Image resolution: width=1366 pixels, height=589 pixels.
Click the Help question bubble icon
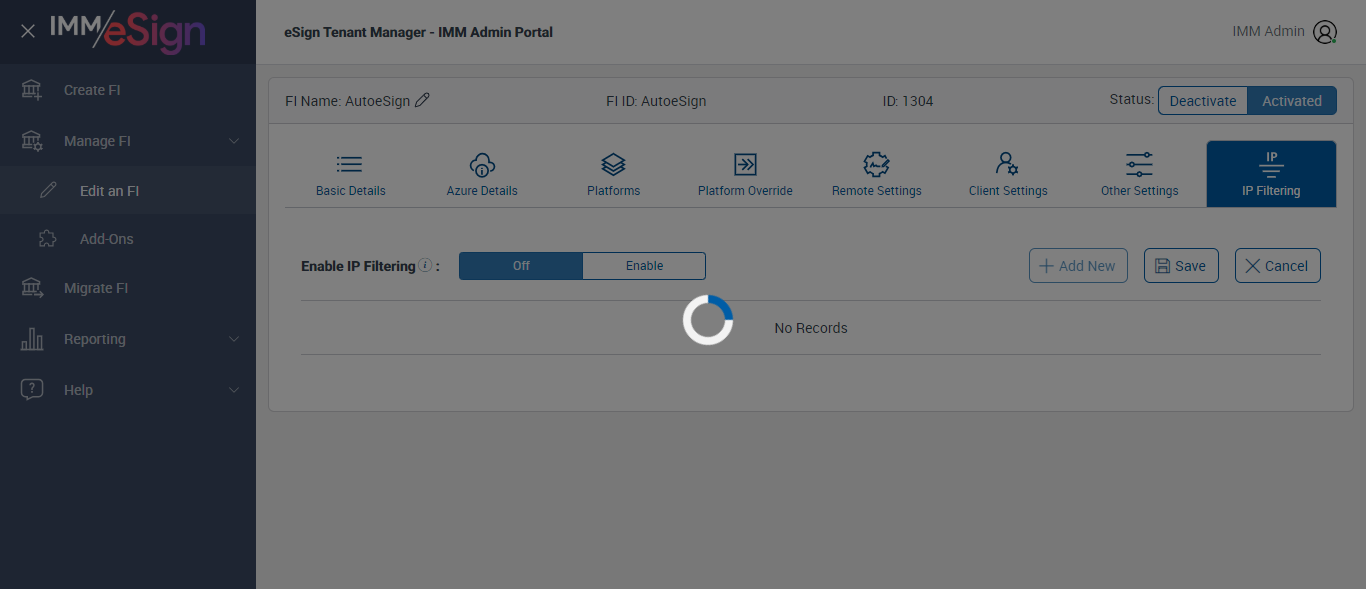(32, 390)
